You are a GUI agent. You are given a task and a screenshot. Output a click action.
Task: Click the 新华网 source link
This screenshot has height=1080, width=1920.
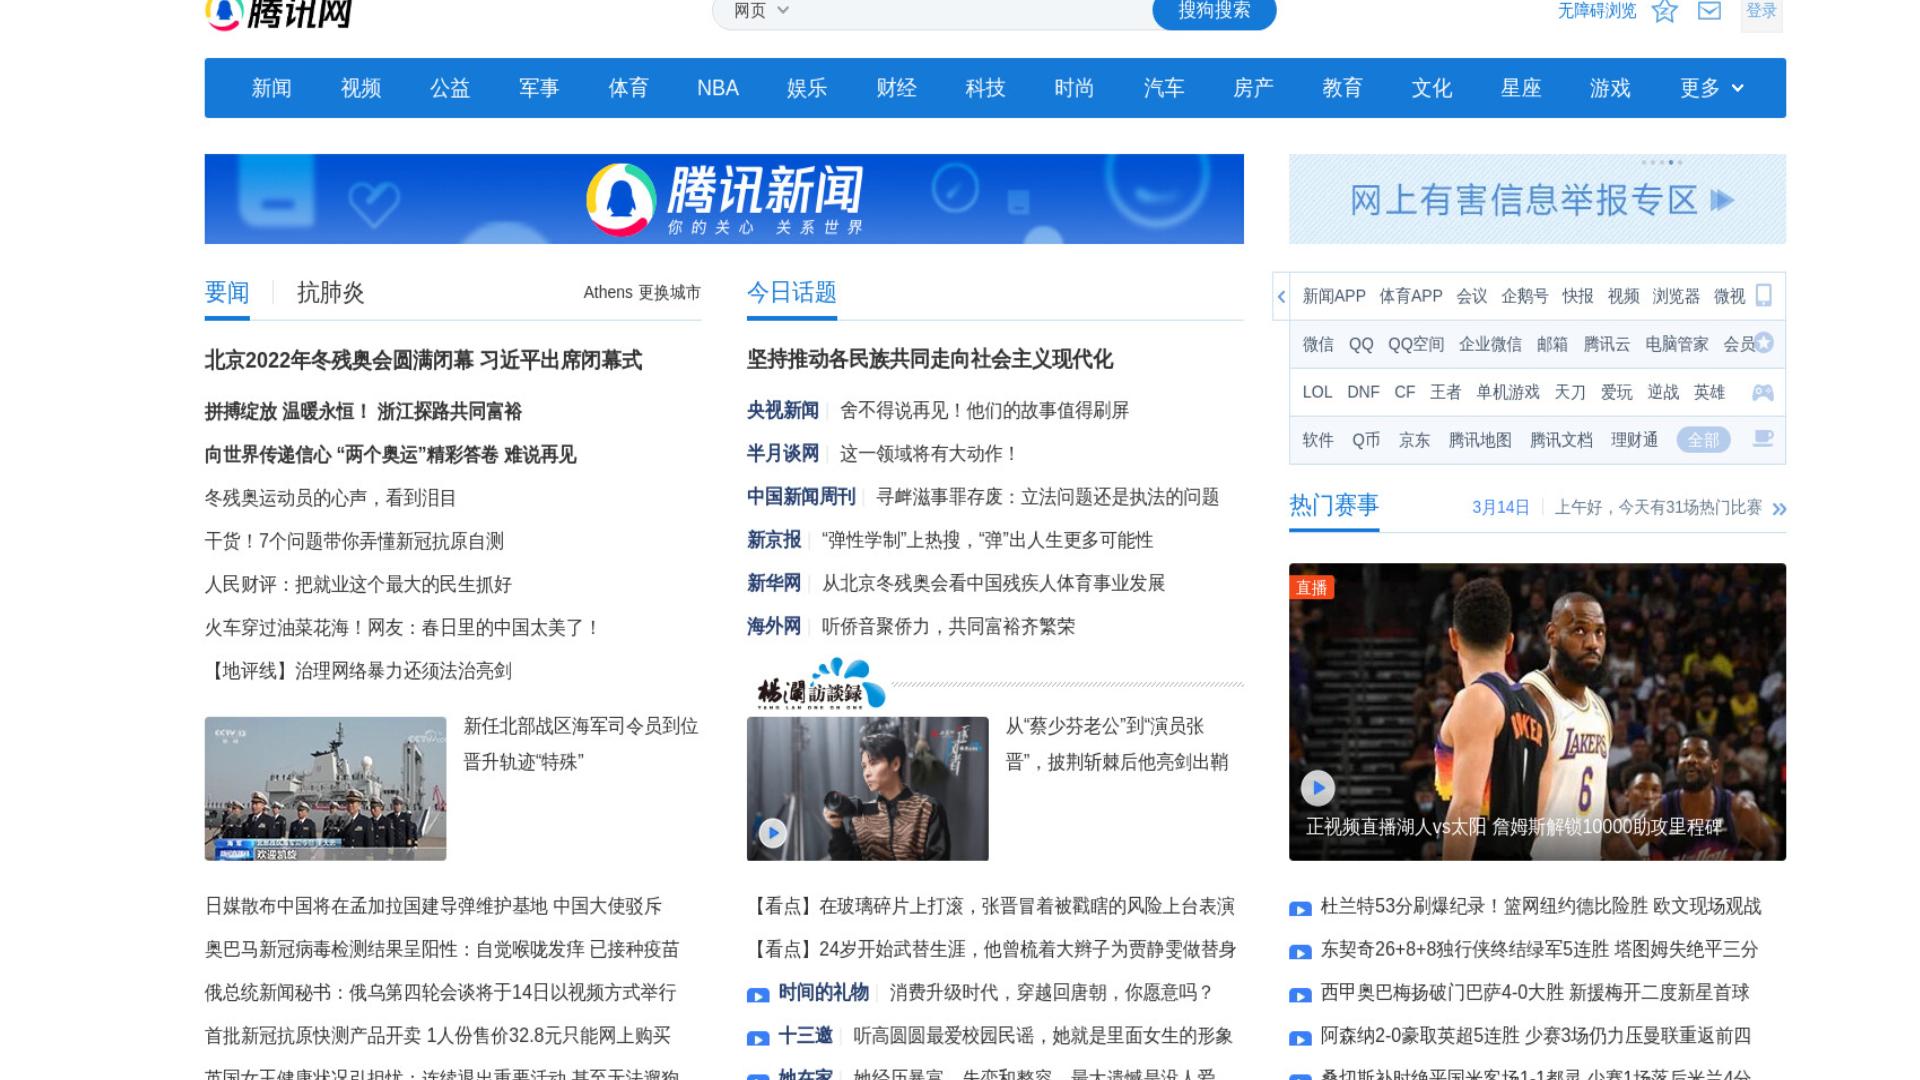tap(774, 583)
